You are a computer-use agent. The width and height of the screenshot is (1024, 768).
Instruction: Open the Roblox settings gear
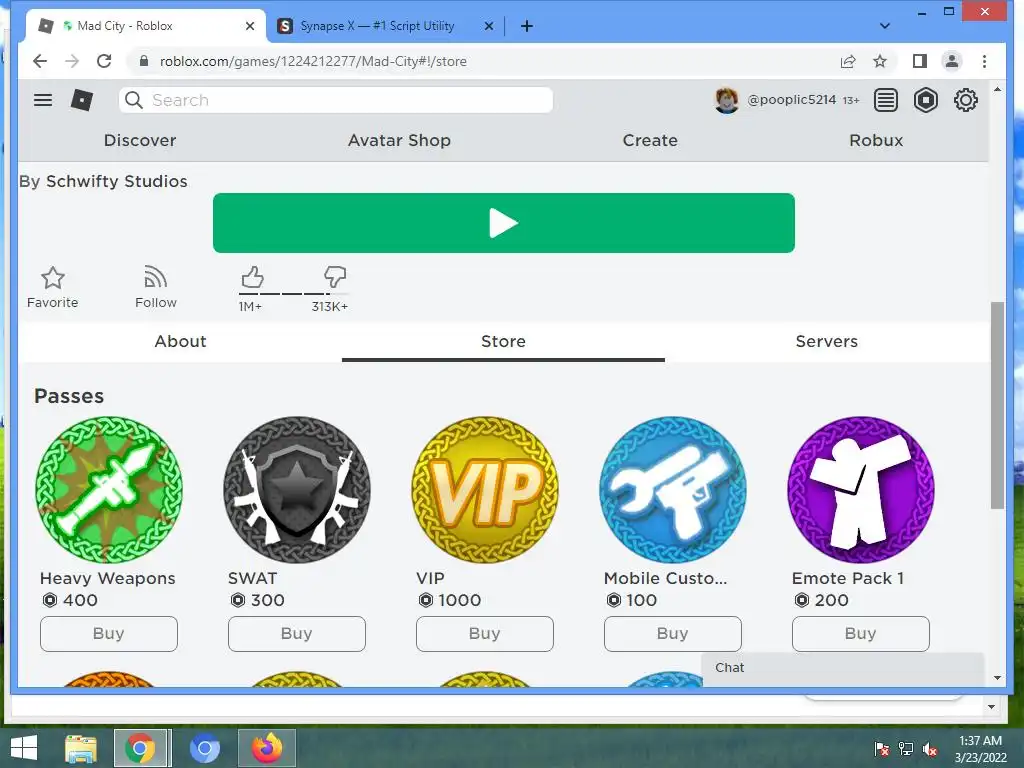click(965, 100)
